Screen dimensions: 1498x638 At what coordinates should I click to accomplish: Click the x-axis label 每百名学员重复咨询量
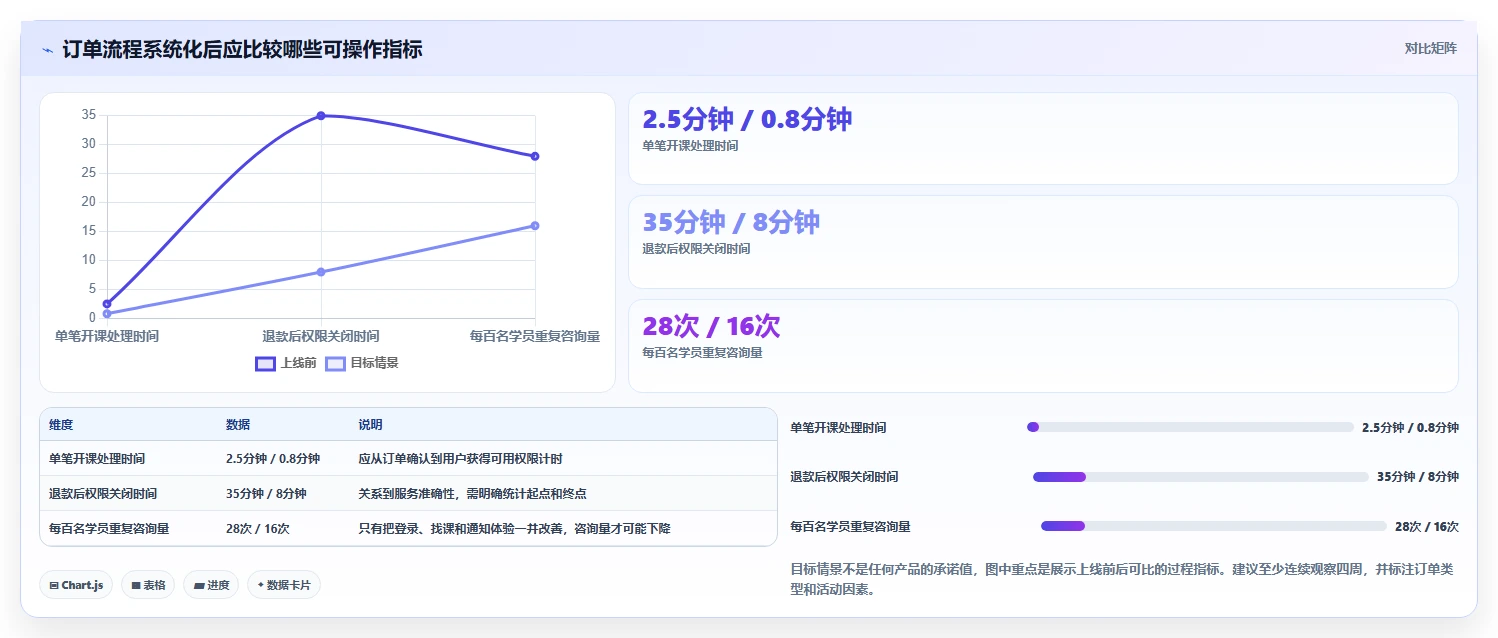(x=535, y=337)
